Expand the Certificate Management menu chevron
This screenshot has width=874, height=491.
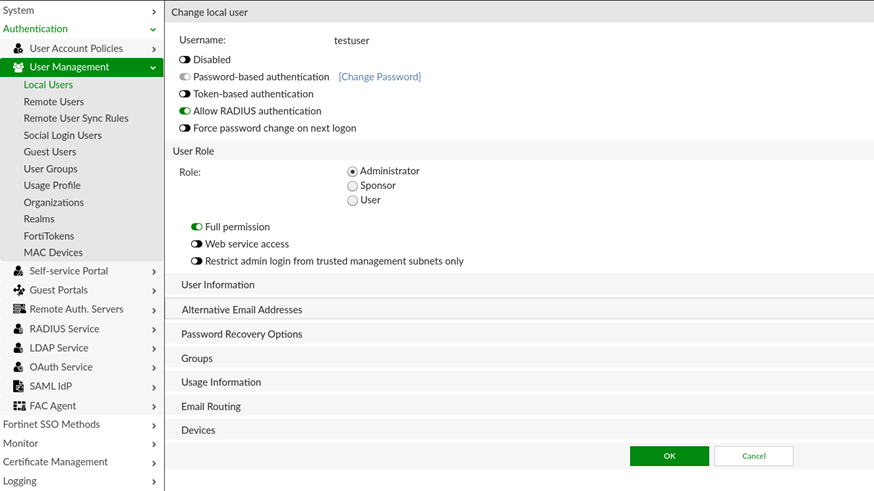pos(153,463)
